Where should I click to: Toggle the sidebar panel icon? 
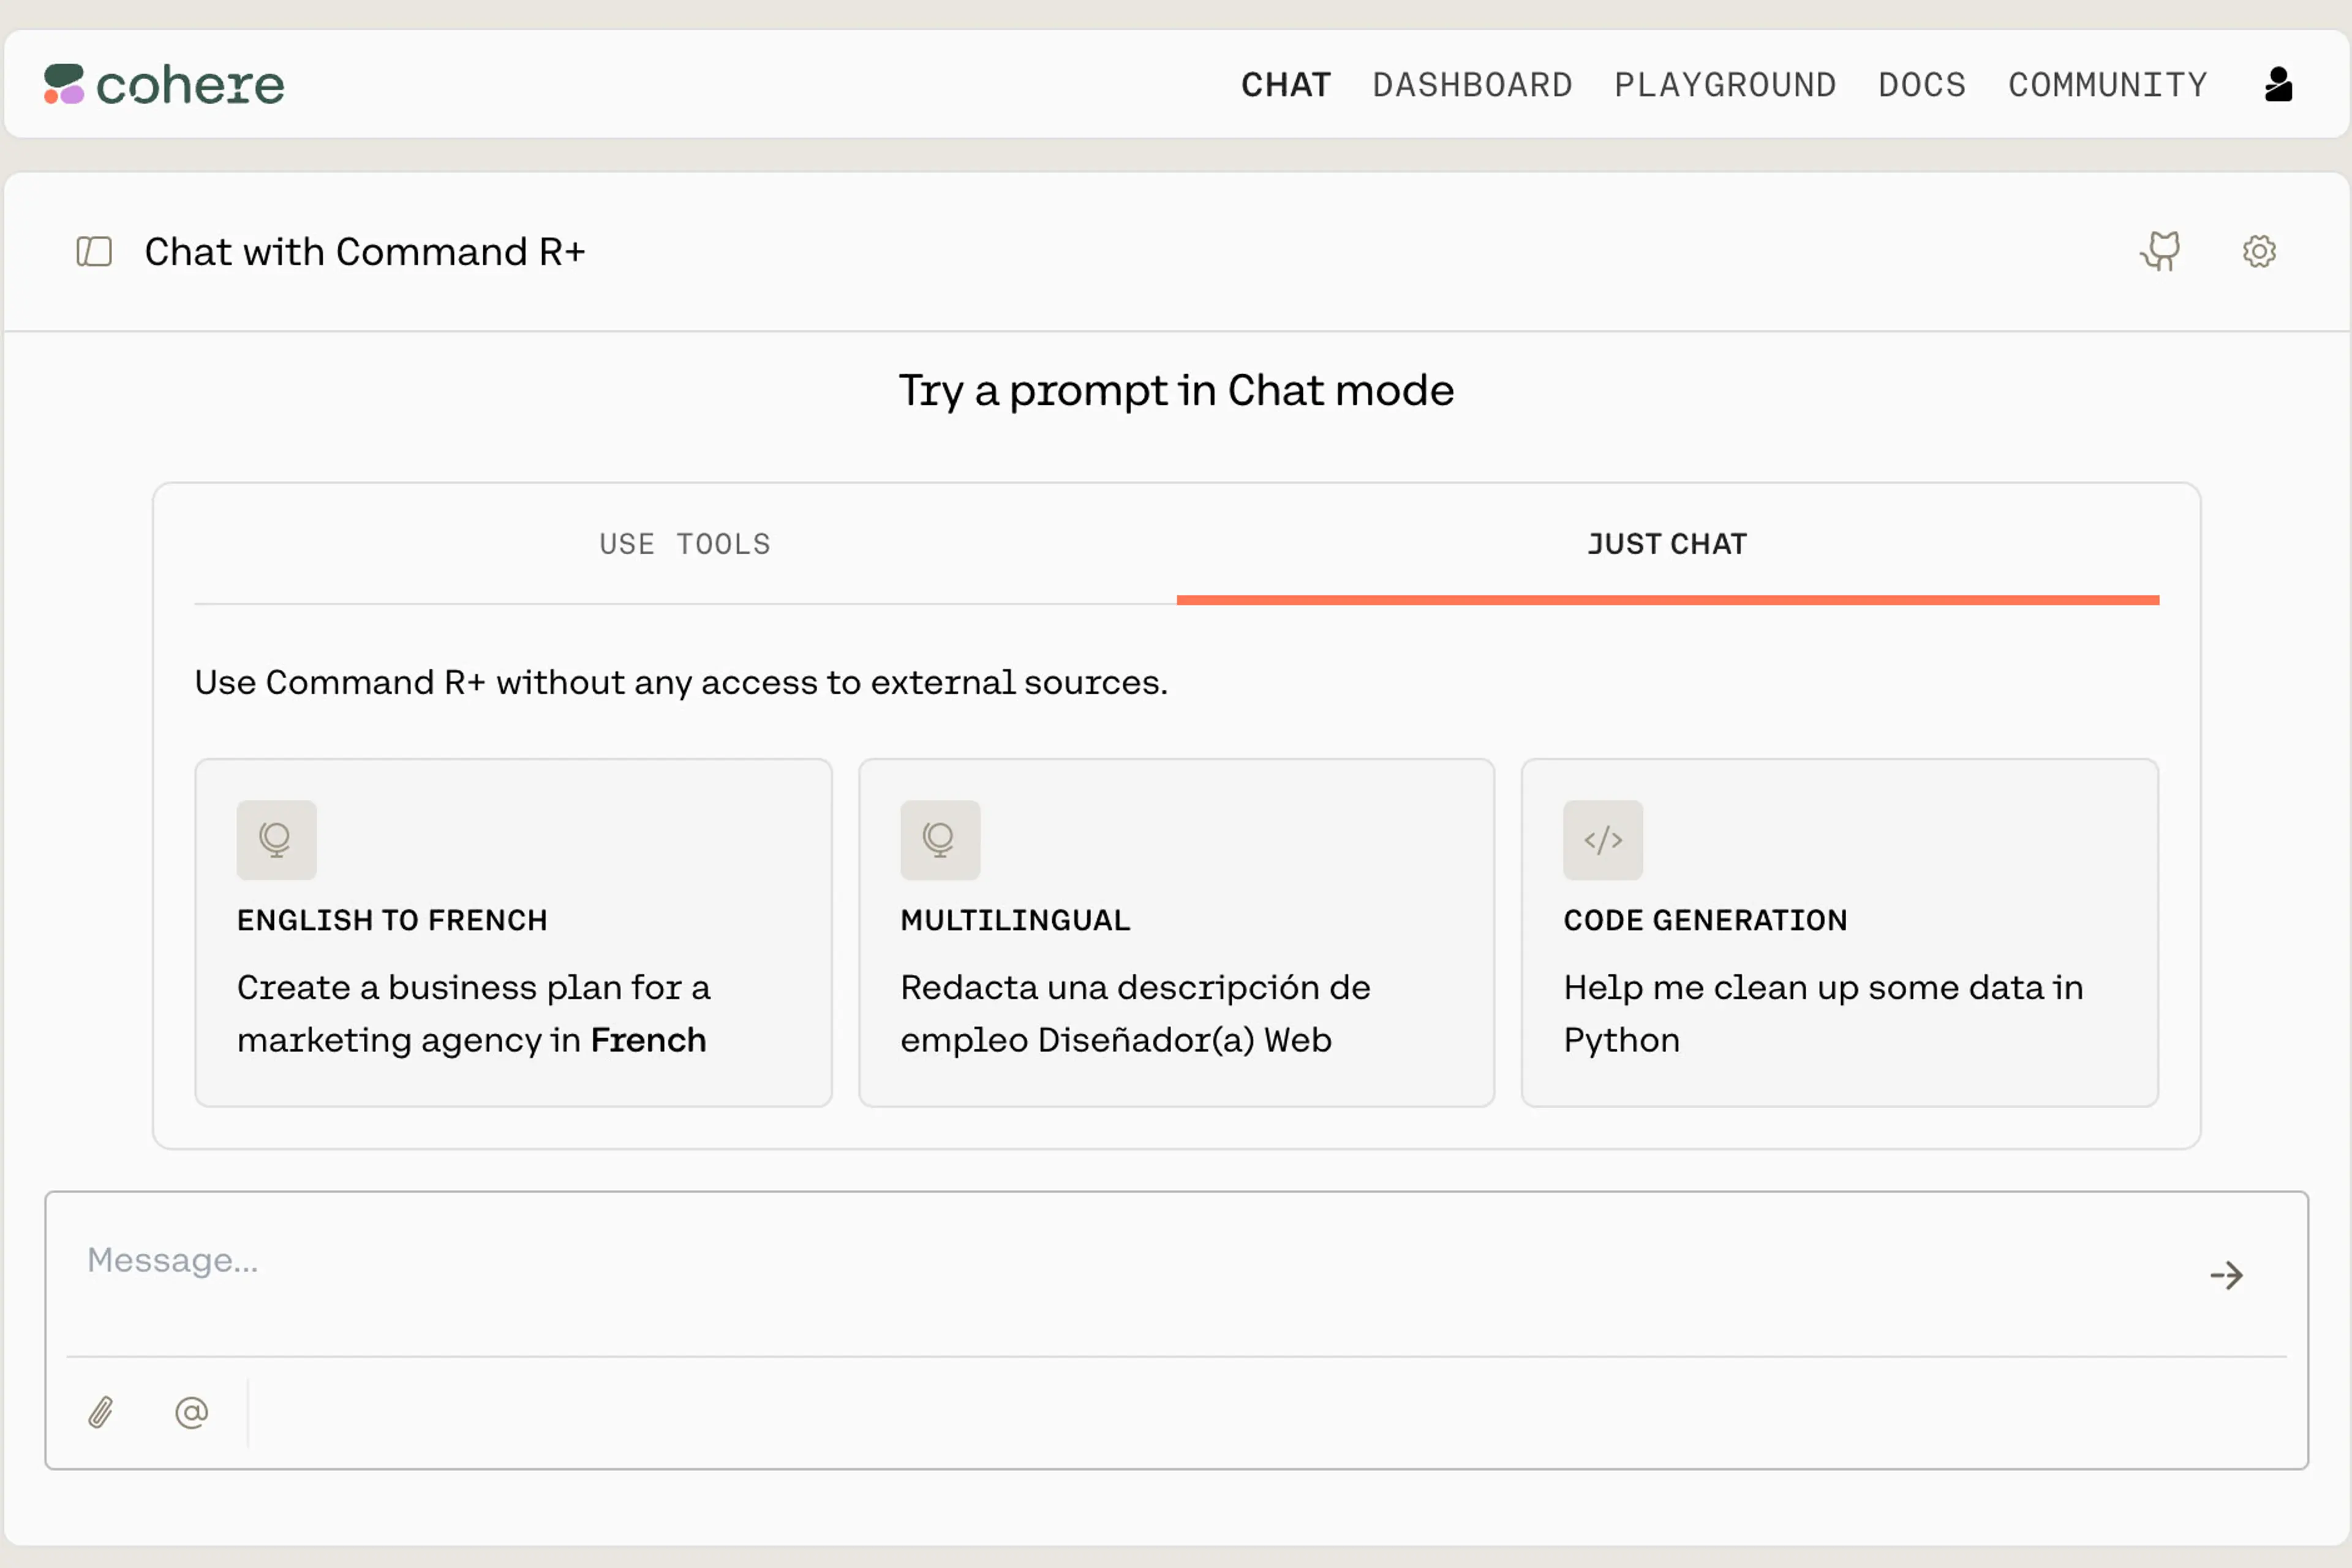pos(94,251)
